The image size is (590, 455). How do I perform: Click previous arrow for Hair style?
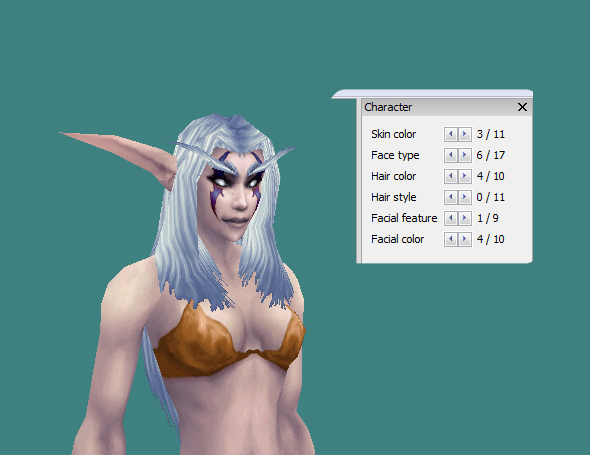[451, 197]
